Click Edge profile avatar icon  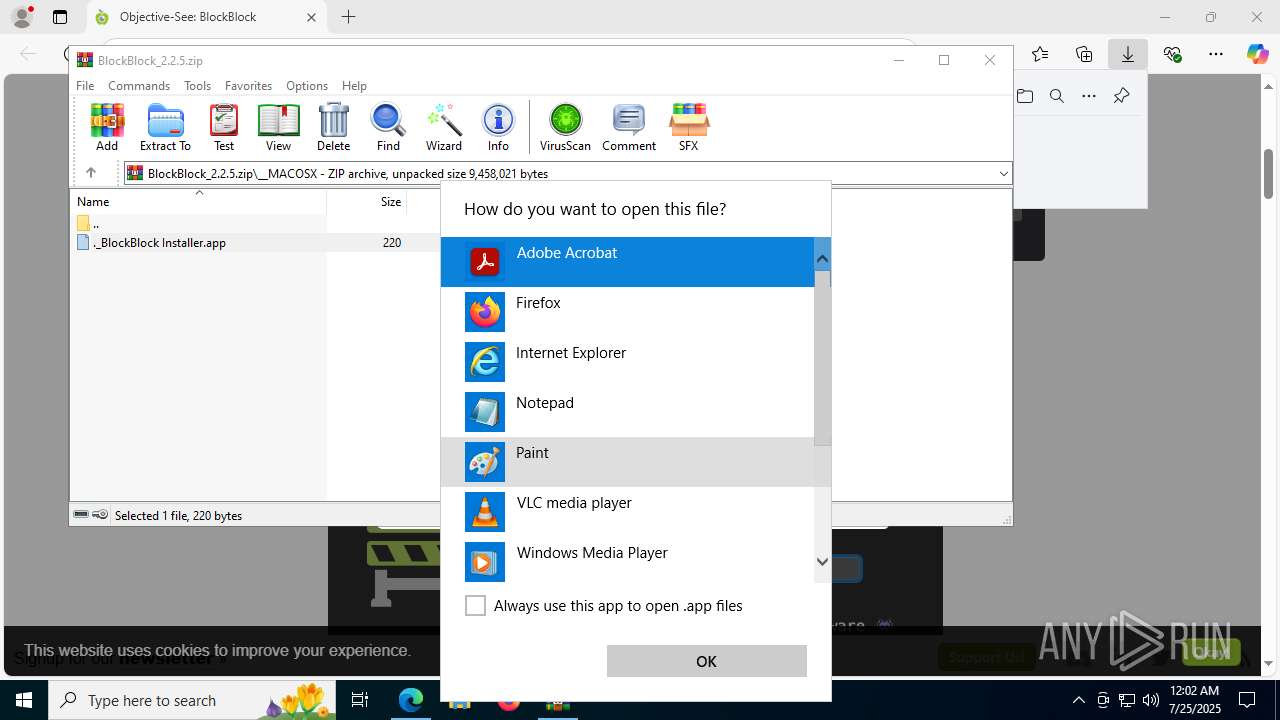coord(22,17)
